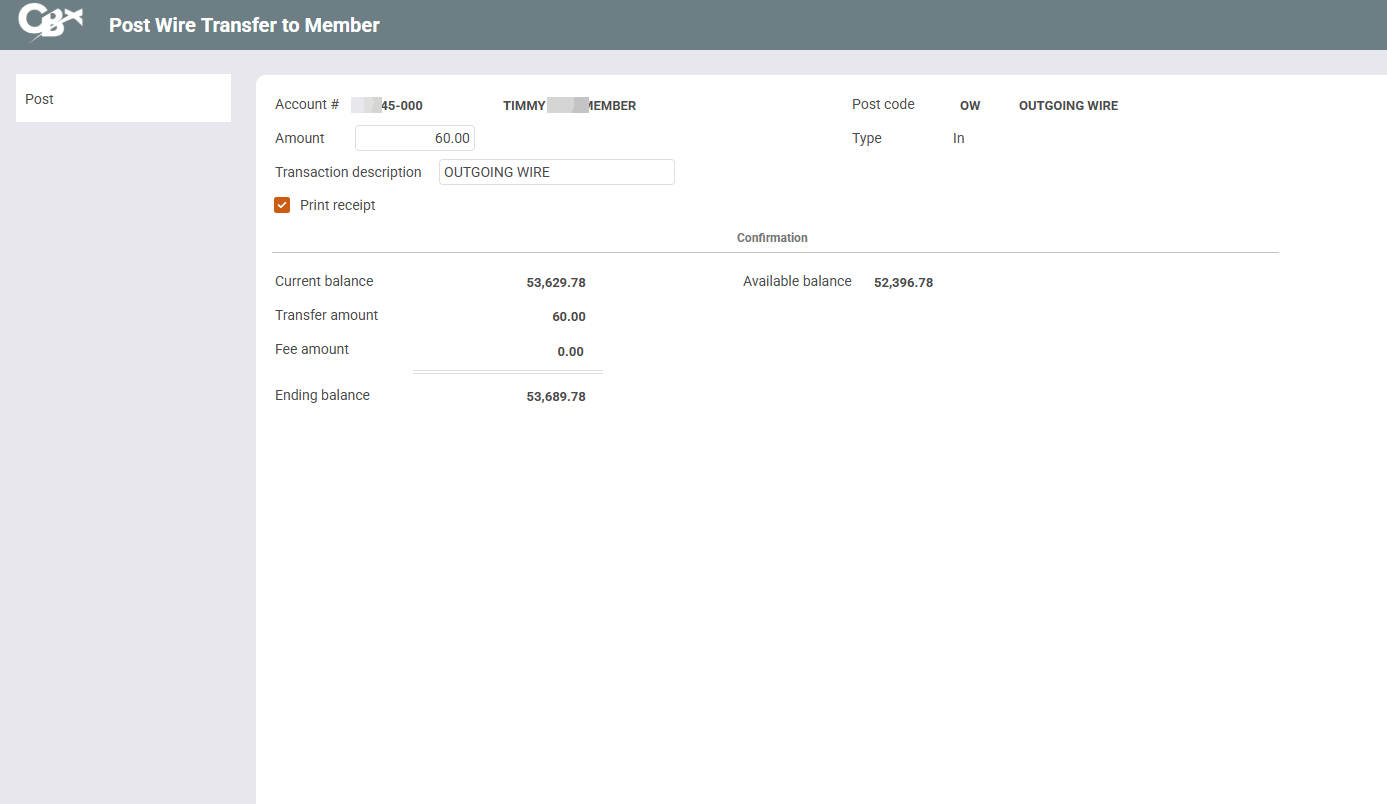Click the Ending balance value 53,689.78

click(555, 397)
